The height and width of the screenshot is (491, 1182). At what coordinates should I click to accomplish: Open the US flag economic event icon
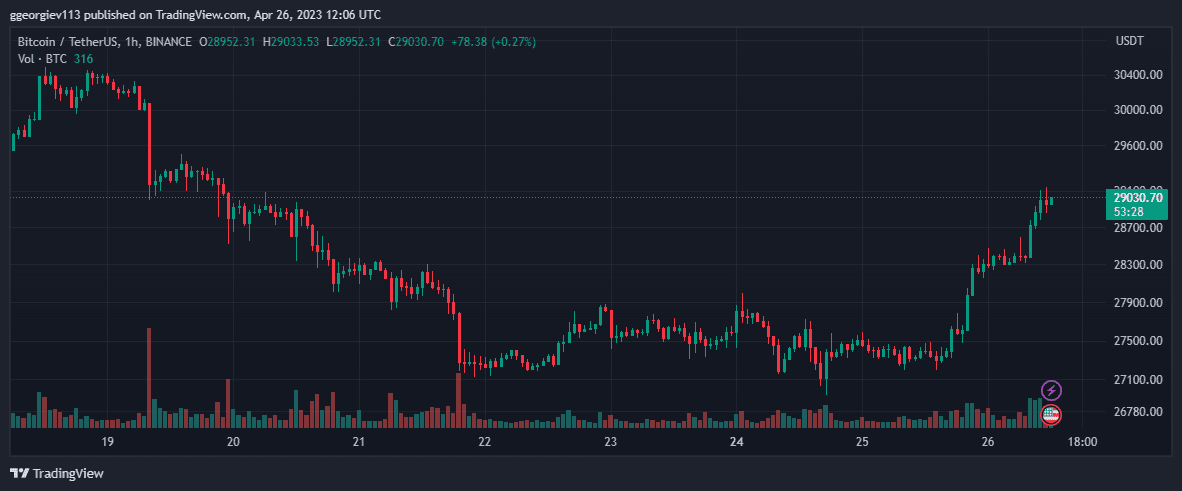[x=1052, y=413]
